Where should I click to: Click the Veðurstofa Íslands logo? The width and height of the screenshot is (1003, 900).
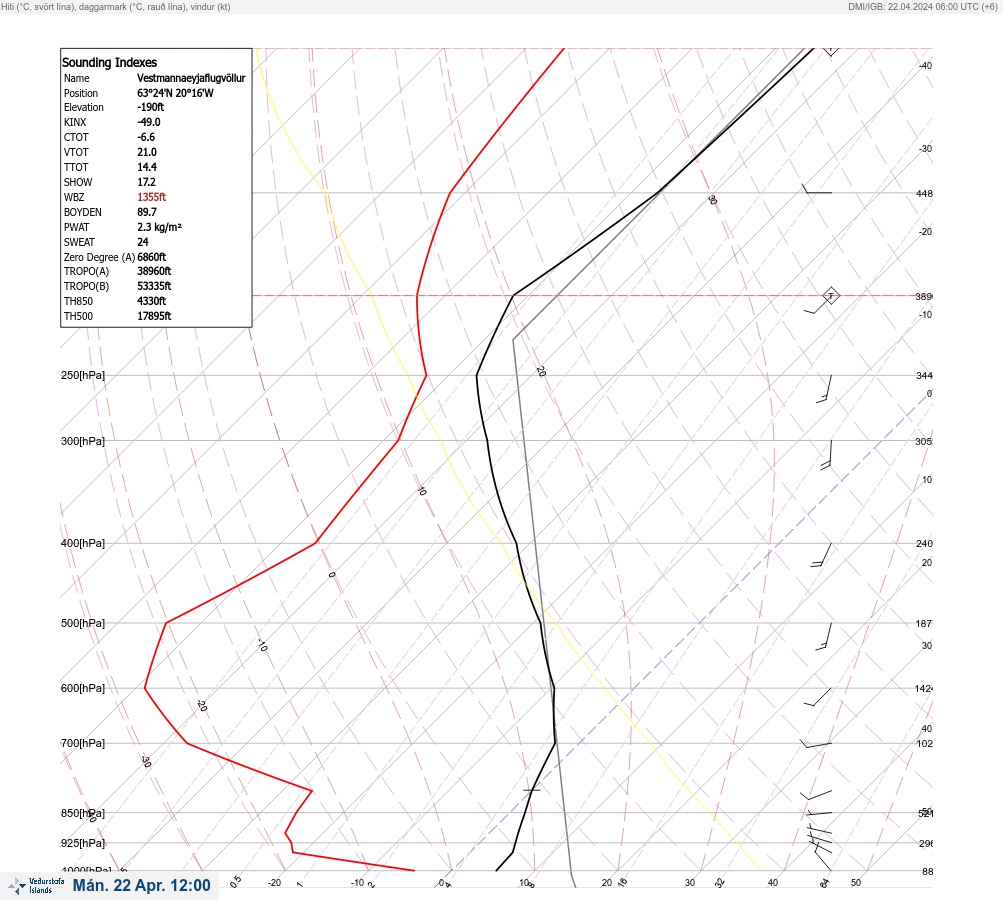[x=36, y=886]
